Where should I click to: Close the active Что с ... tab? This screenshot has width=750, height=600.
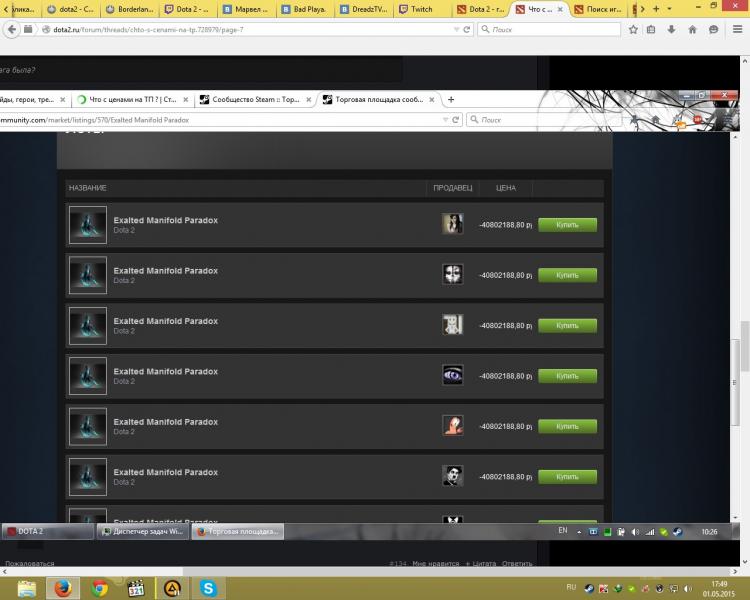coord(560,9)
